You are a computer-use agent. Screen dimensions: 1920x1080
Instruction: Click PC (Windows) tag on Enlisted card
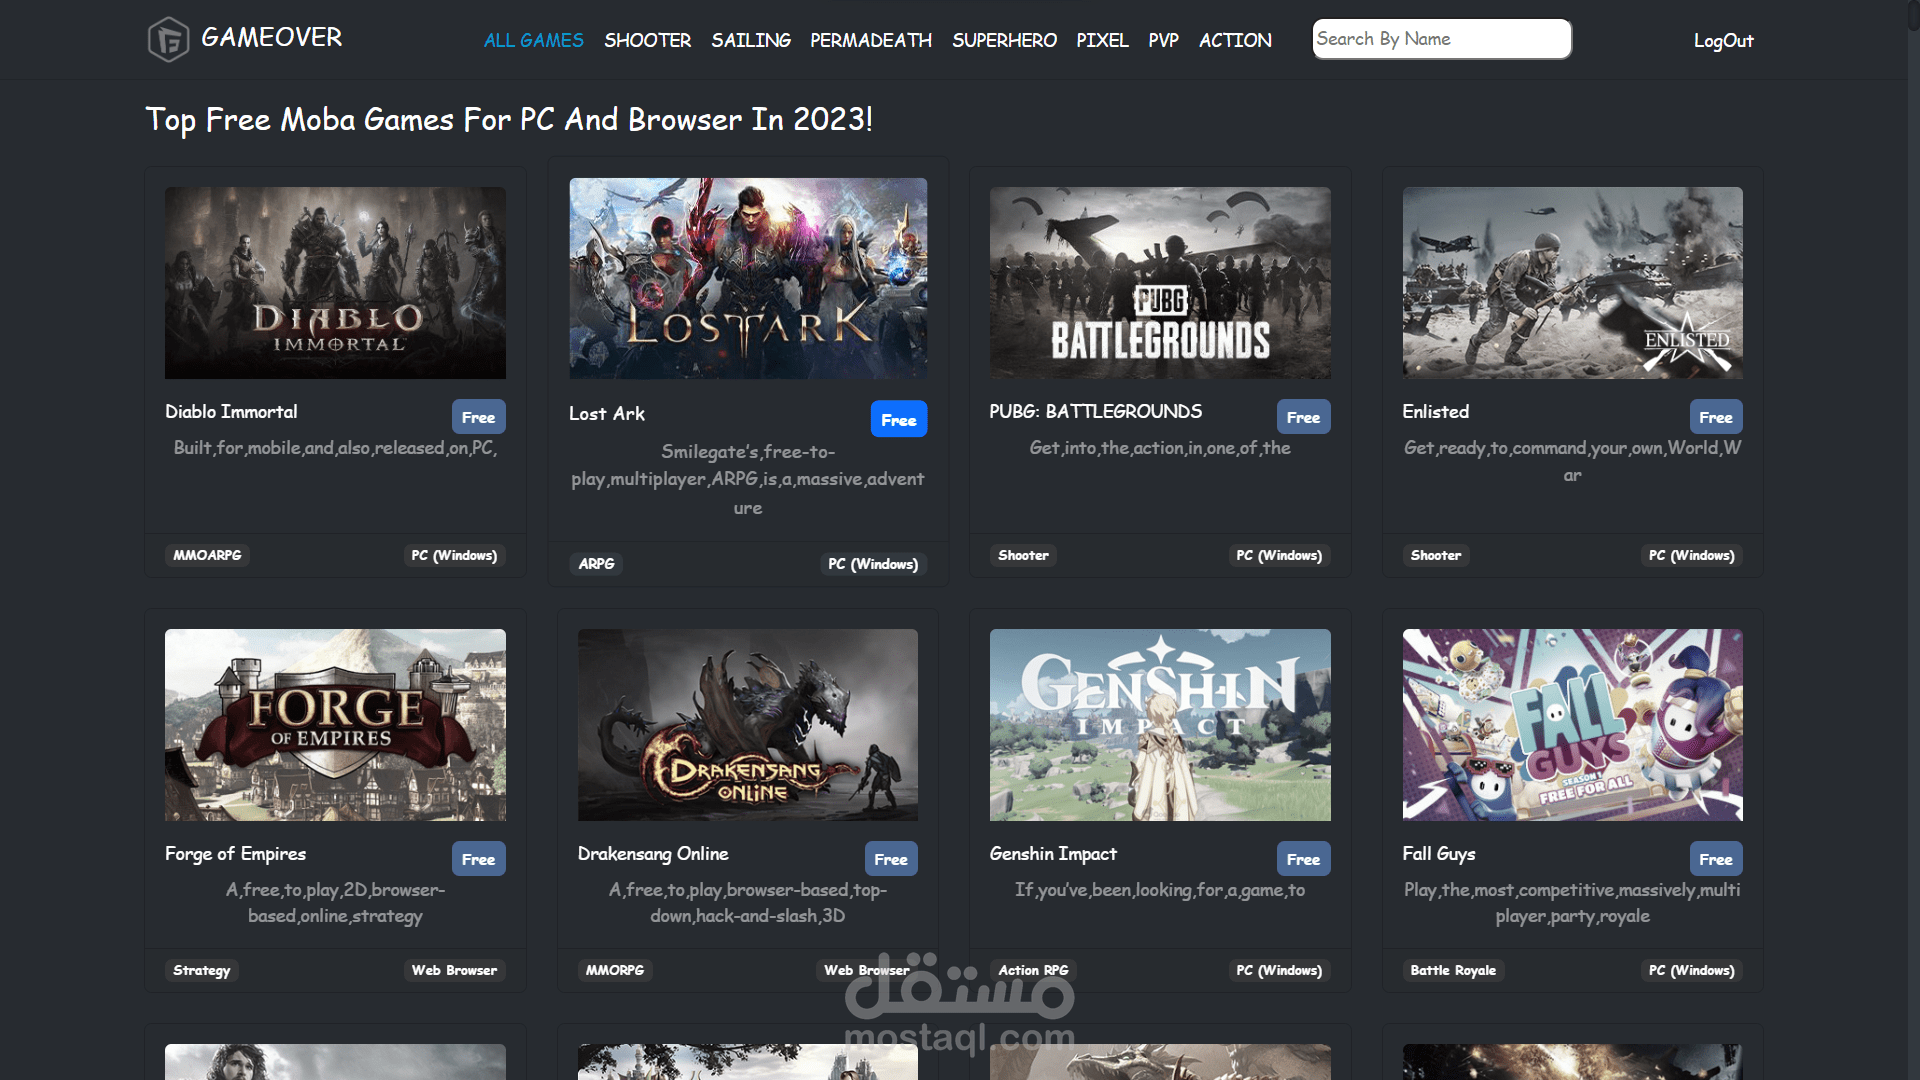click(1692, 555)
